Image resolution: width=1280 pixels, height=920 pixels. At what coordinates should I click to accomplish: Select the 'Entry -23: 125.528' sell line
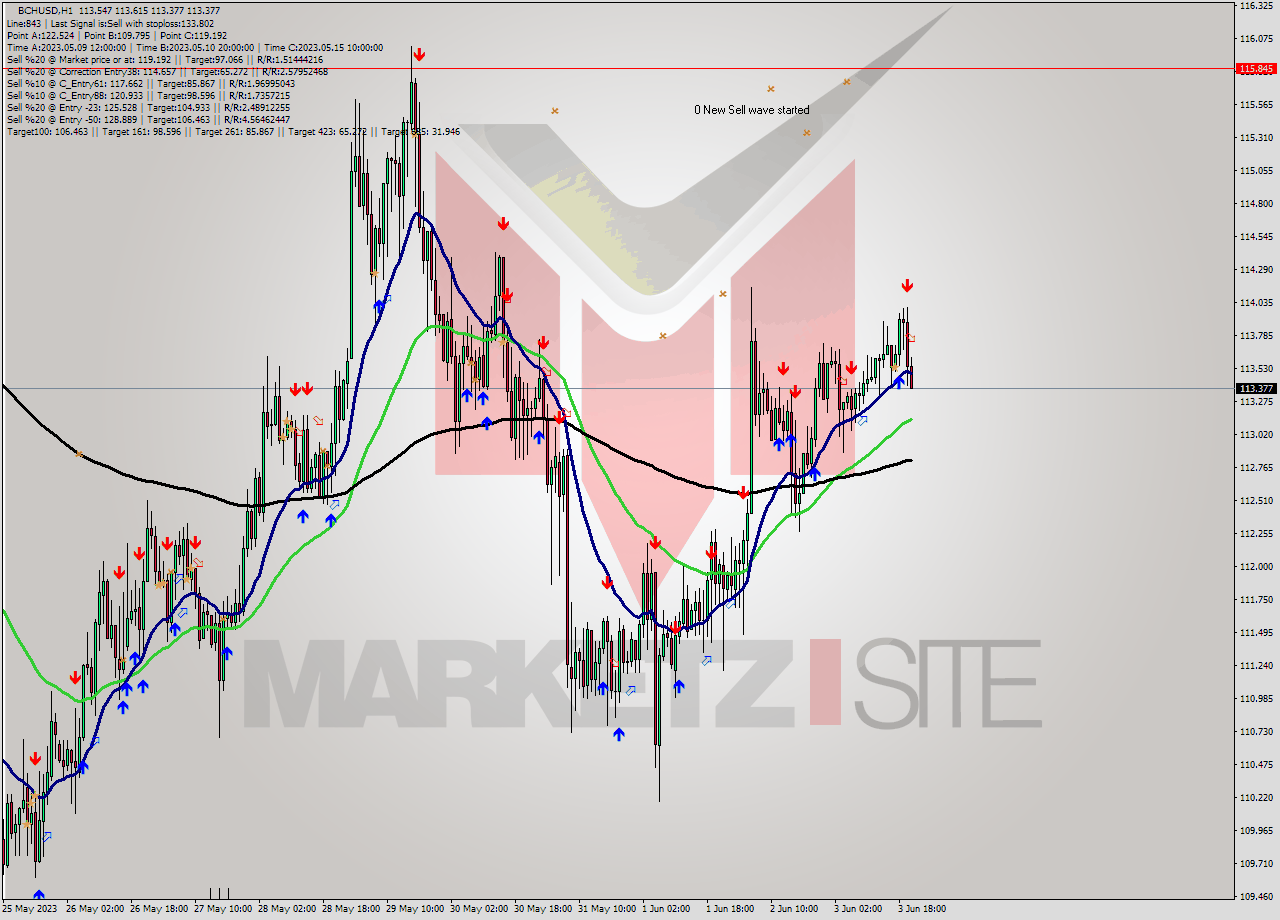148,107
